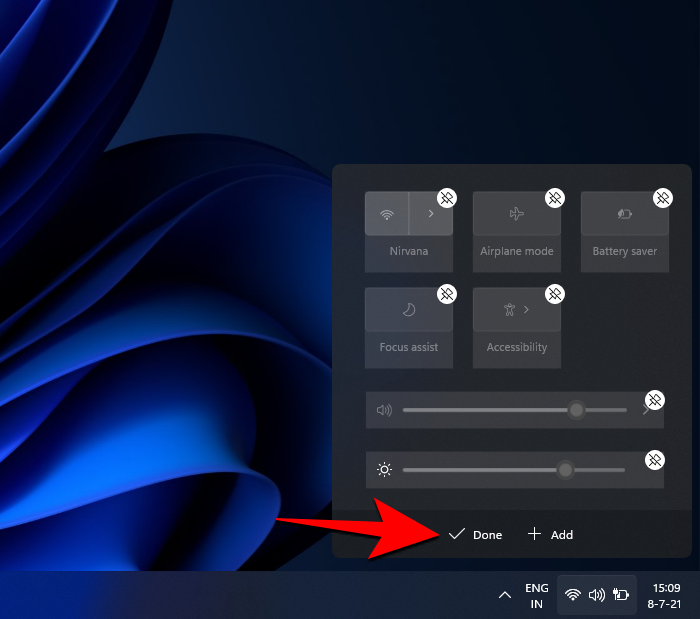Unpin the Nirvana Wi-Fi tile
The width and height of the screenshot is (700, 619).
pyautogui.click(x=447, y=198)
